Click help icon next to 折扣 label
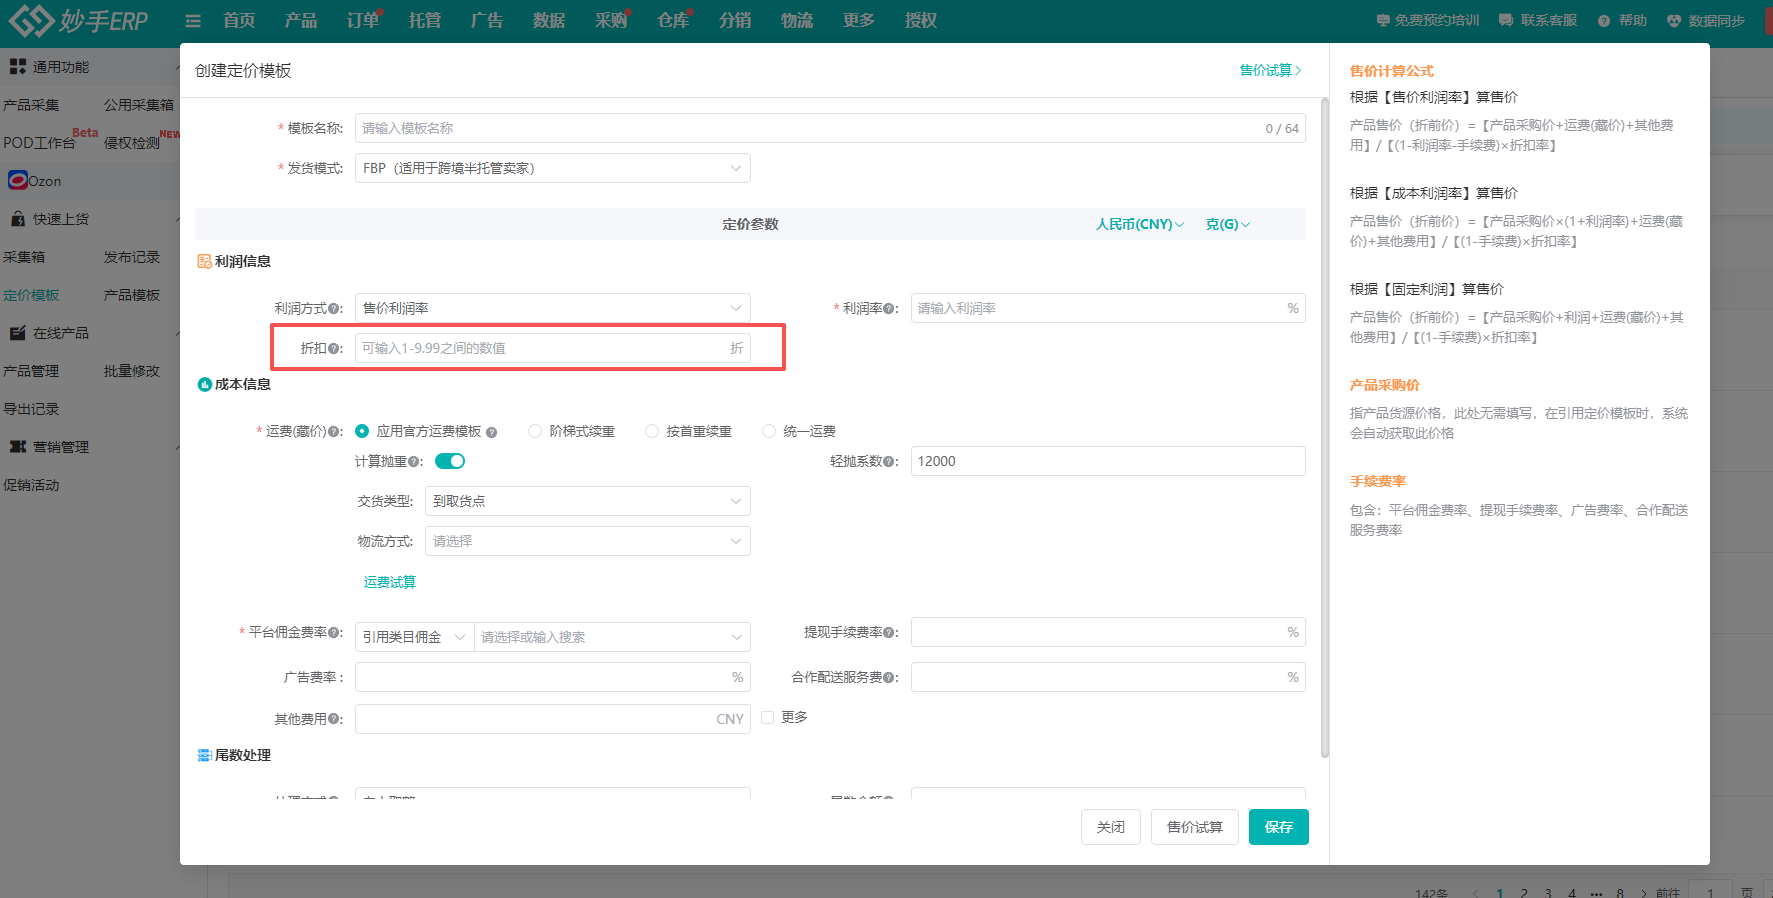This screenshot has height=898, width=1773. (336, 349)
